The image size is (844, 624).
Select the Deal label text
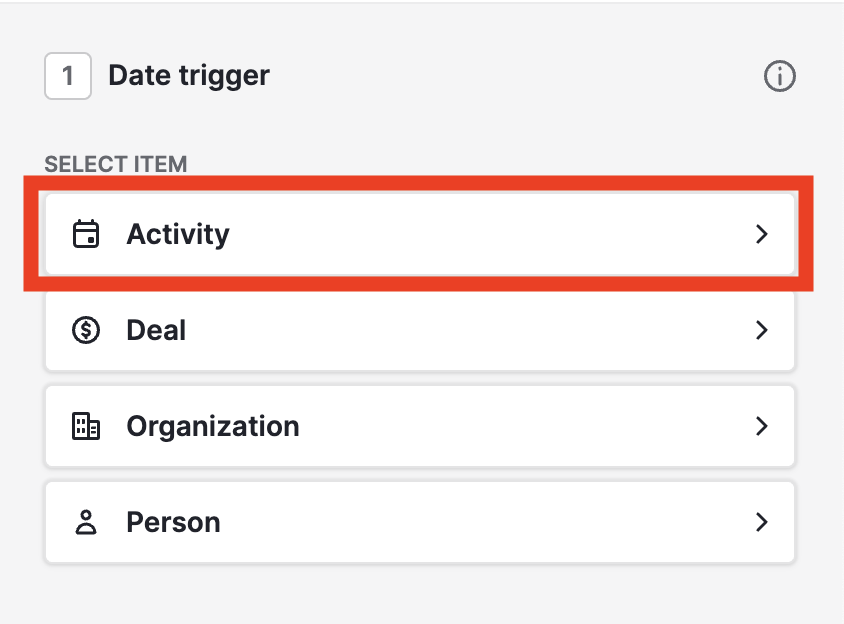[x=156, y=330]
